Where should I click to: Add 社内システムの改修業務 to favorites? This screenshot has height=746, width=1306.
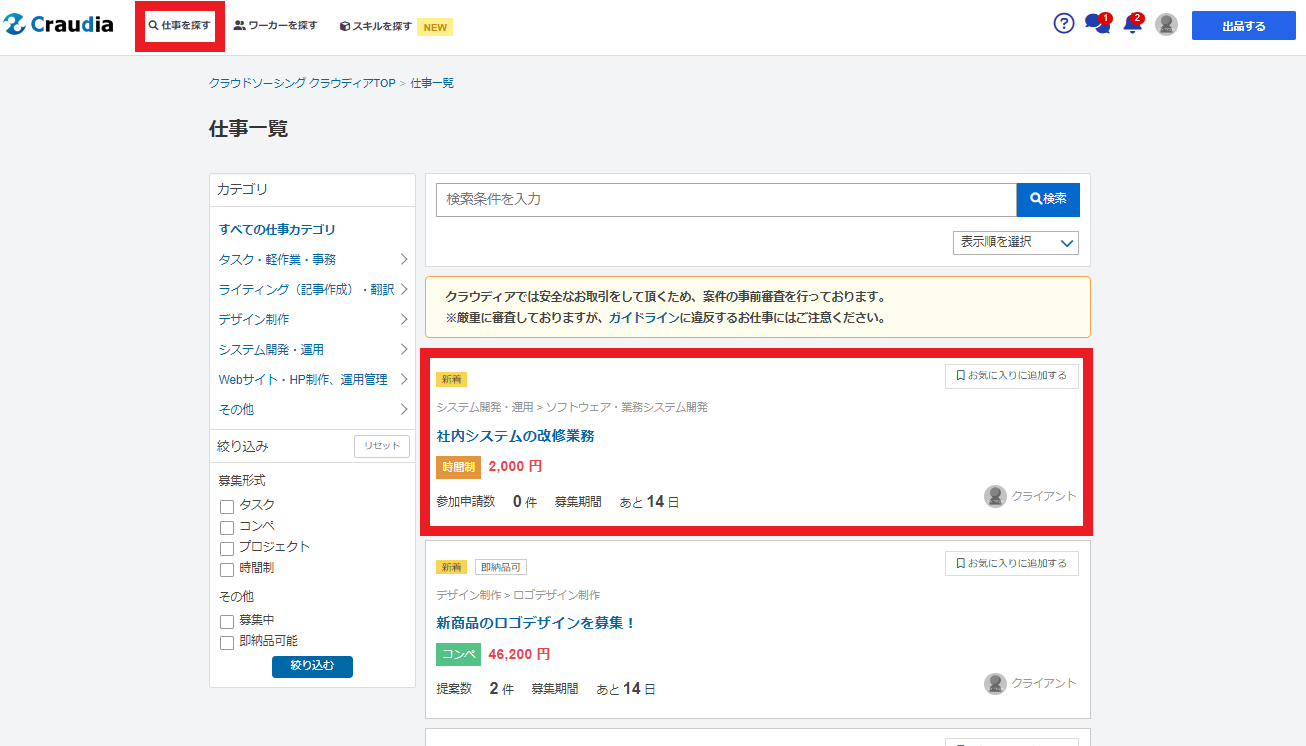click(x=1011, y=376)
